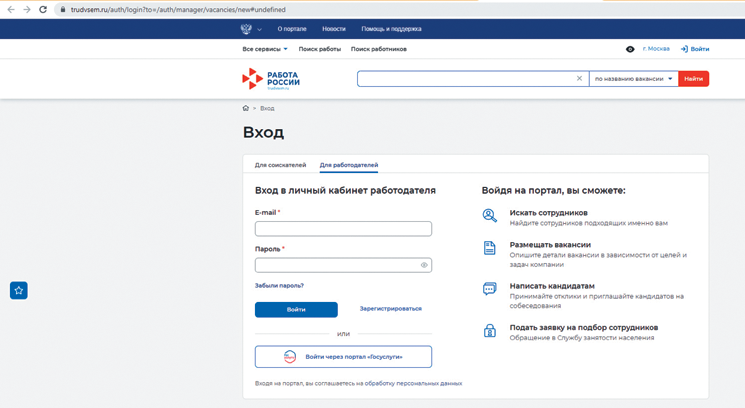Clear search field with X icon
This screenshot has width=745, height=408.
tap(579, 79)
